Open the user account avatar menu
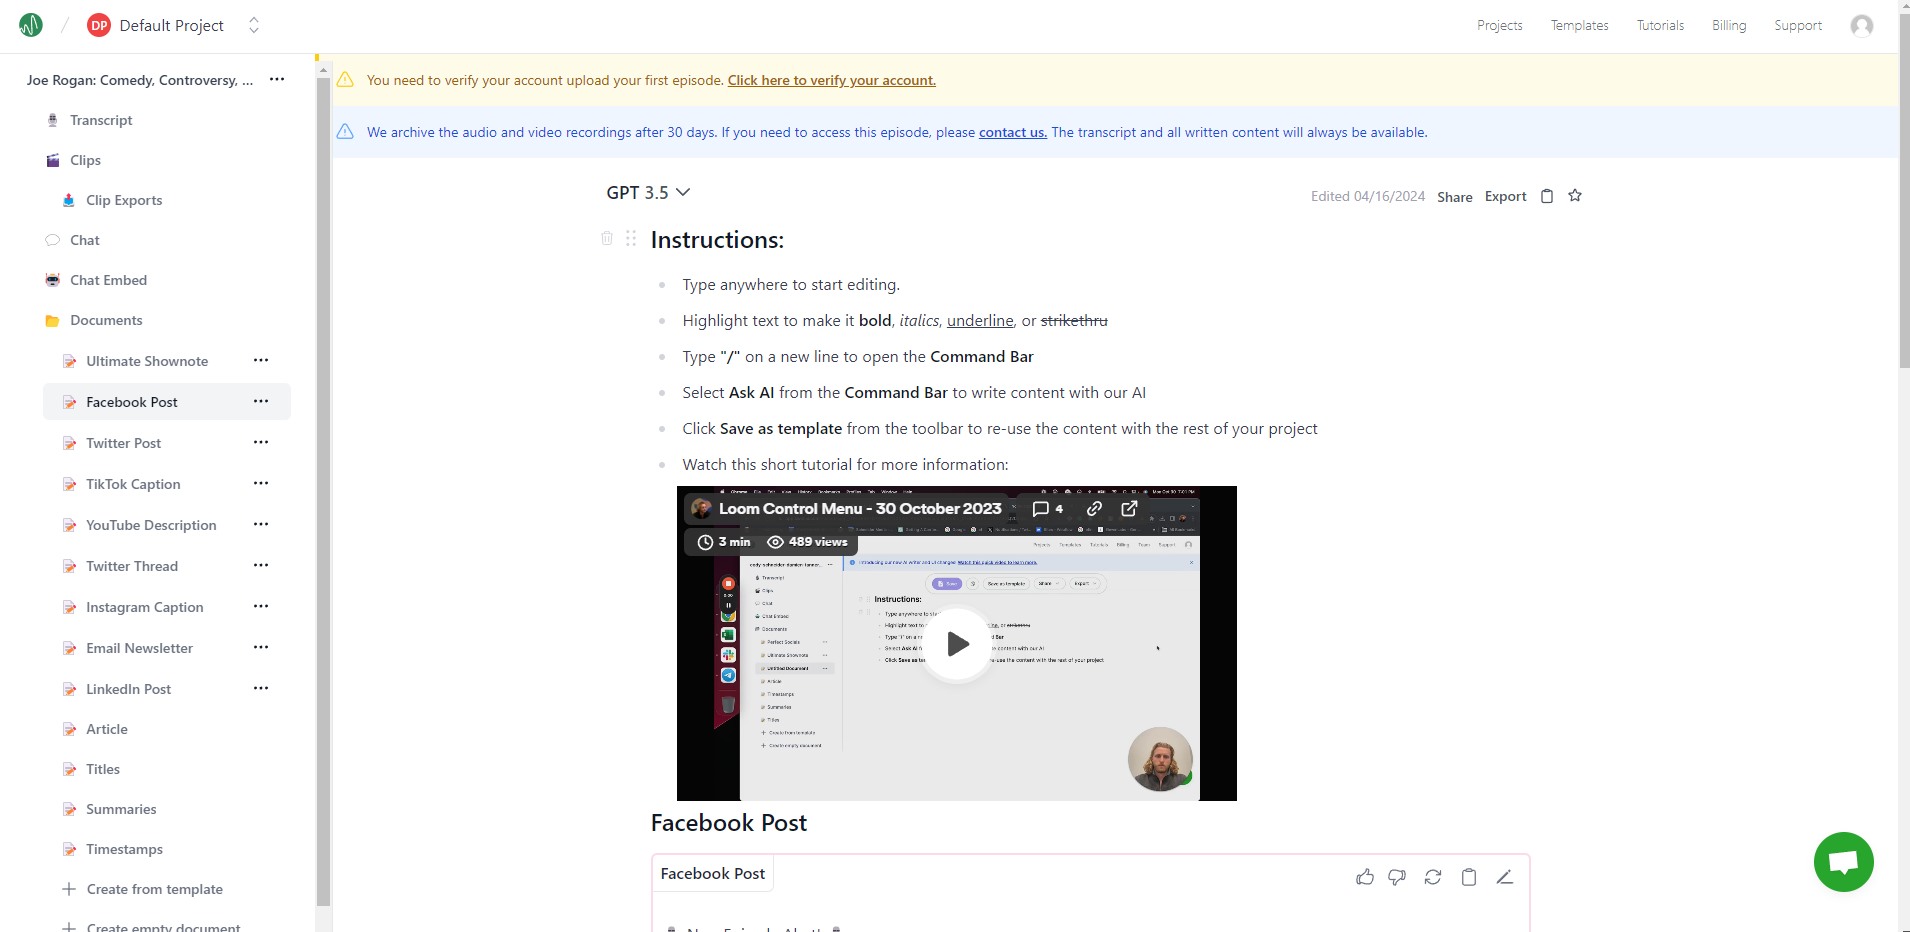 [x=1861, y=26]
